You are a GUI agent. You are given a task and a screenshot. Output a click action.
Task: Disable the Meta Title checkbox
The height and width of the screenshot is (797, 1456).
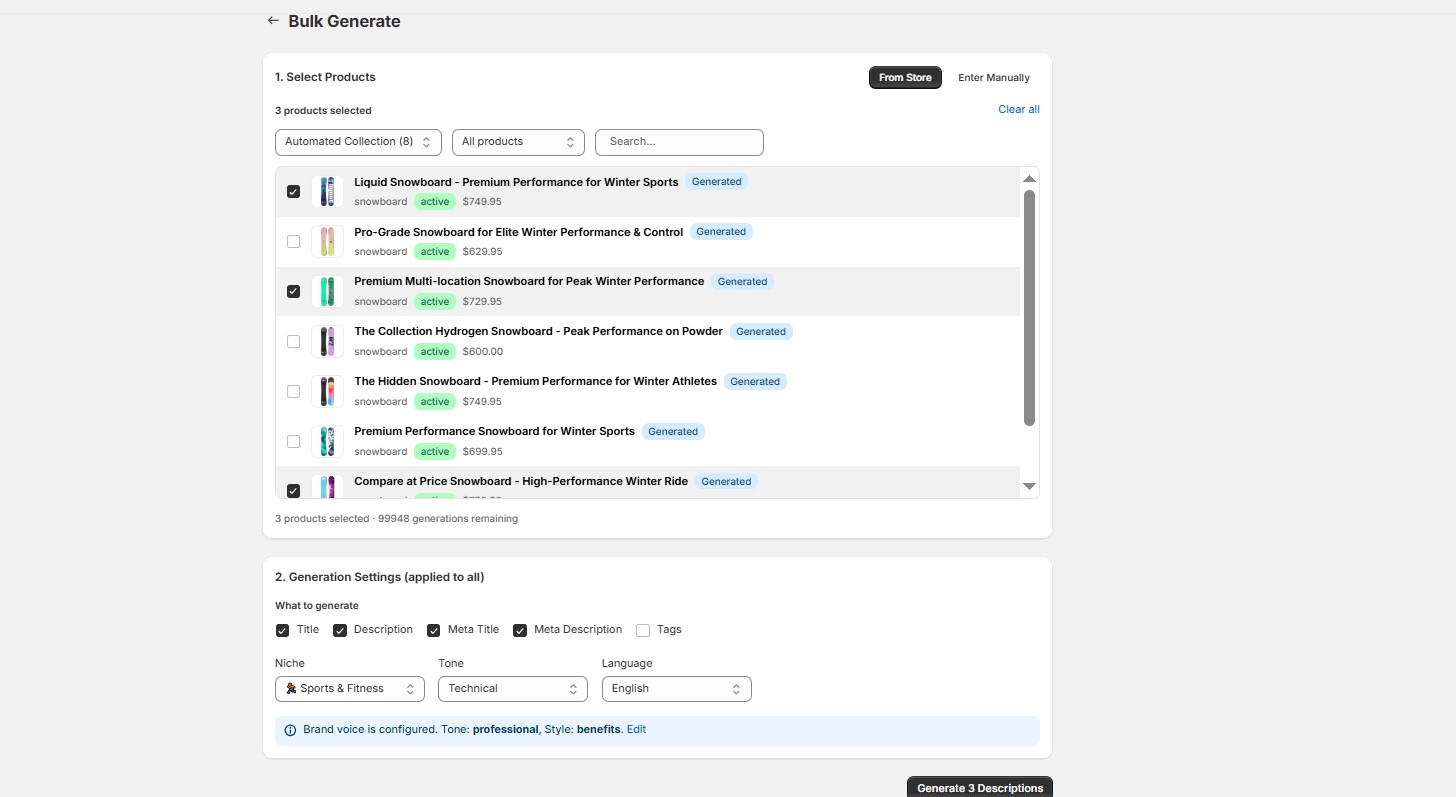point(434,630)
